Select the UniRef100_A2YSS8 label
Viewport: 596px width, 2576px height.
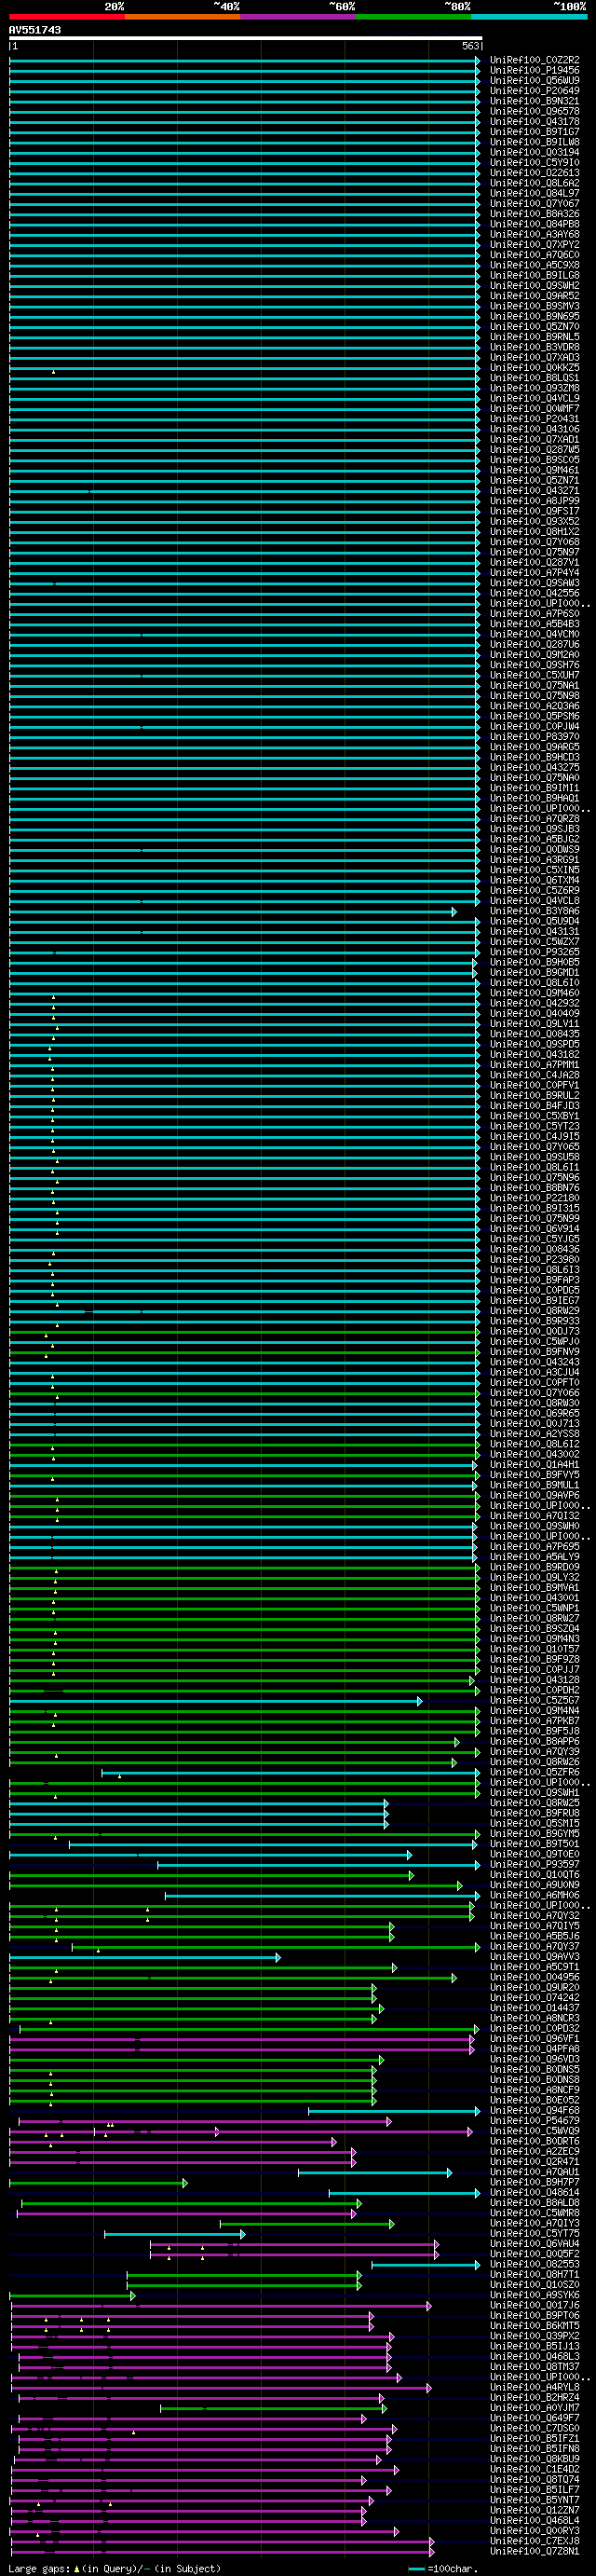pos(535,1433)
